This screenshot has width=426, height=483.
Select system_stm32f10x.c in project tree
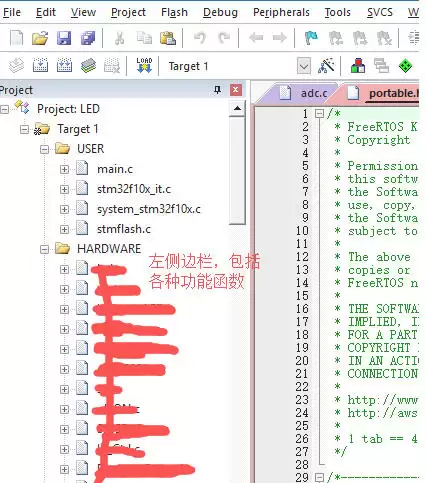point(149,209)
